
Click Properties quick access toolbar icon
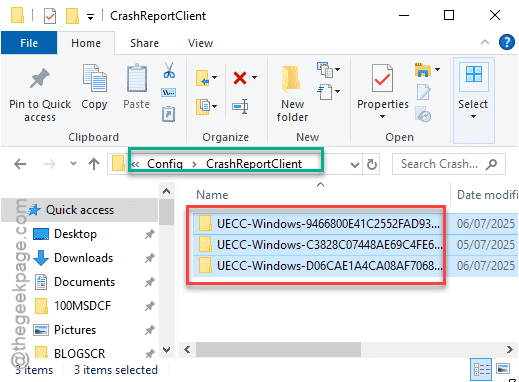pos(50,16)
